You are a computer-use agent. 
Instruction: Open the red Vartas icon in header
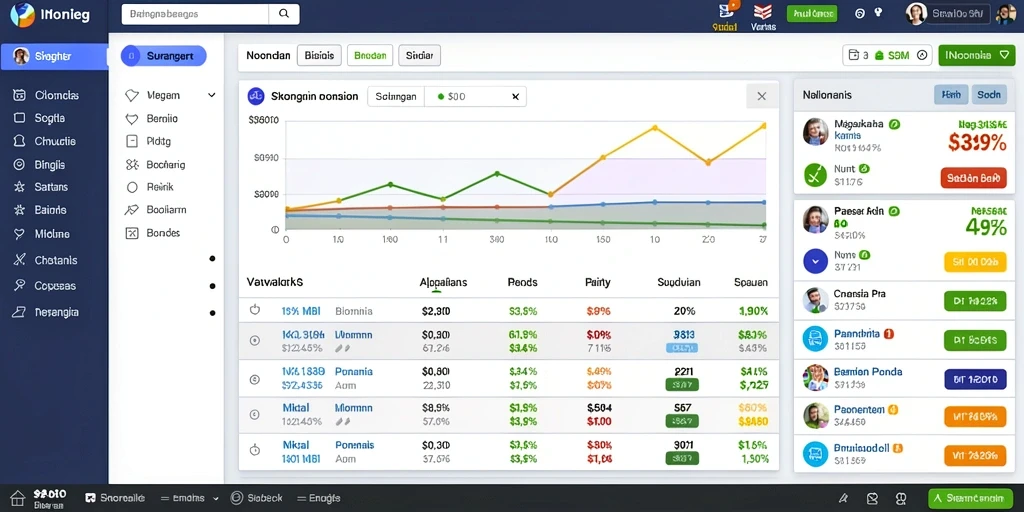[x=763, y=12]
